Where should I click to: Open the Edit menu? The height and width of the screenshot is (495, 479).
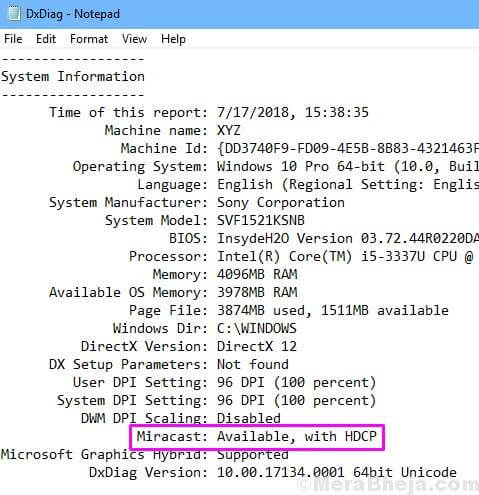coord(46,39)
